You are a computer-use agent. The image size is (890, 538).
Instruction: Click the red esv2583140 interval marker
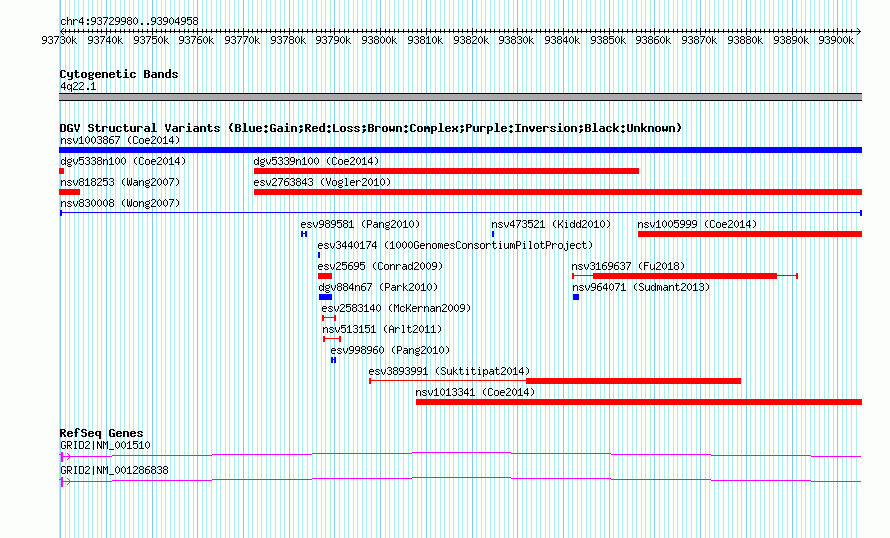[329, 318]
